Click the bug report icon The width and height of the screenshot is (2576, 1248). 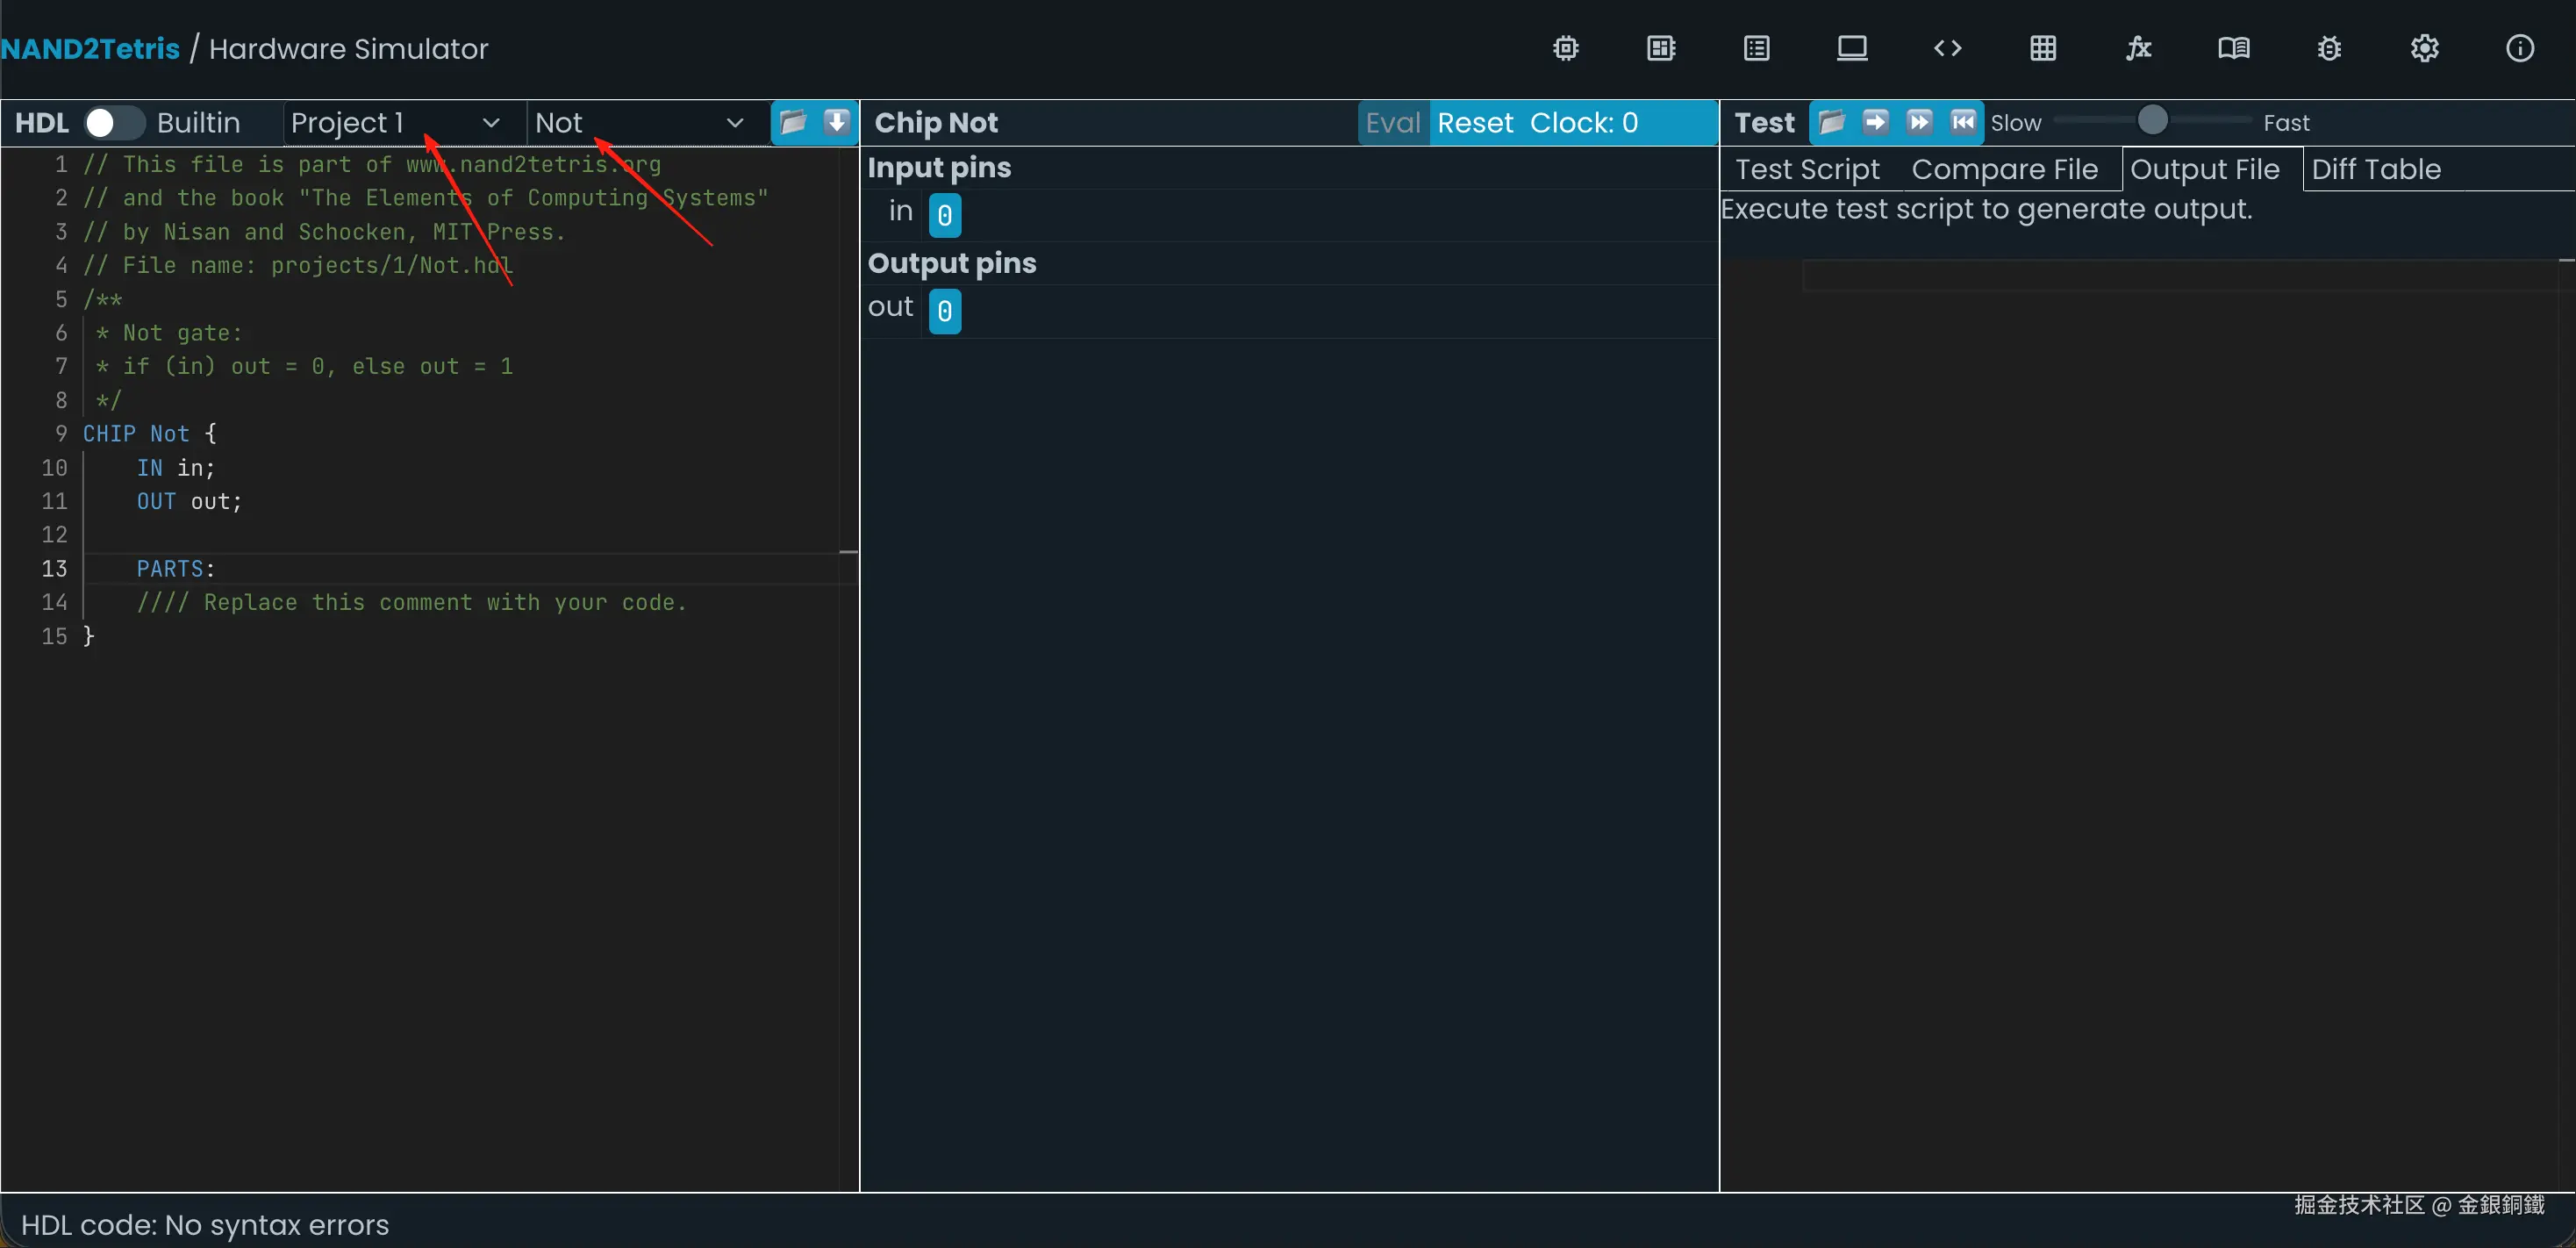(x=2329, y=48)
